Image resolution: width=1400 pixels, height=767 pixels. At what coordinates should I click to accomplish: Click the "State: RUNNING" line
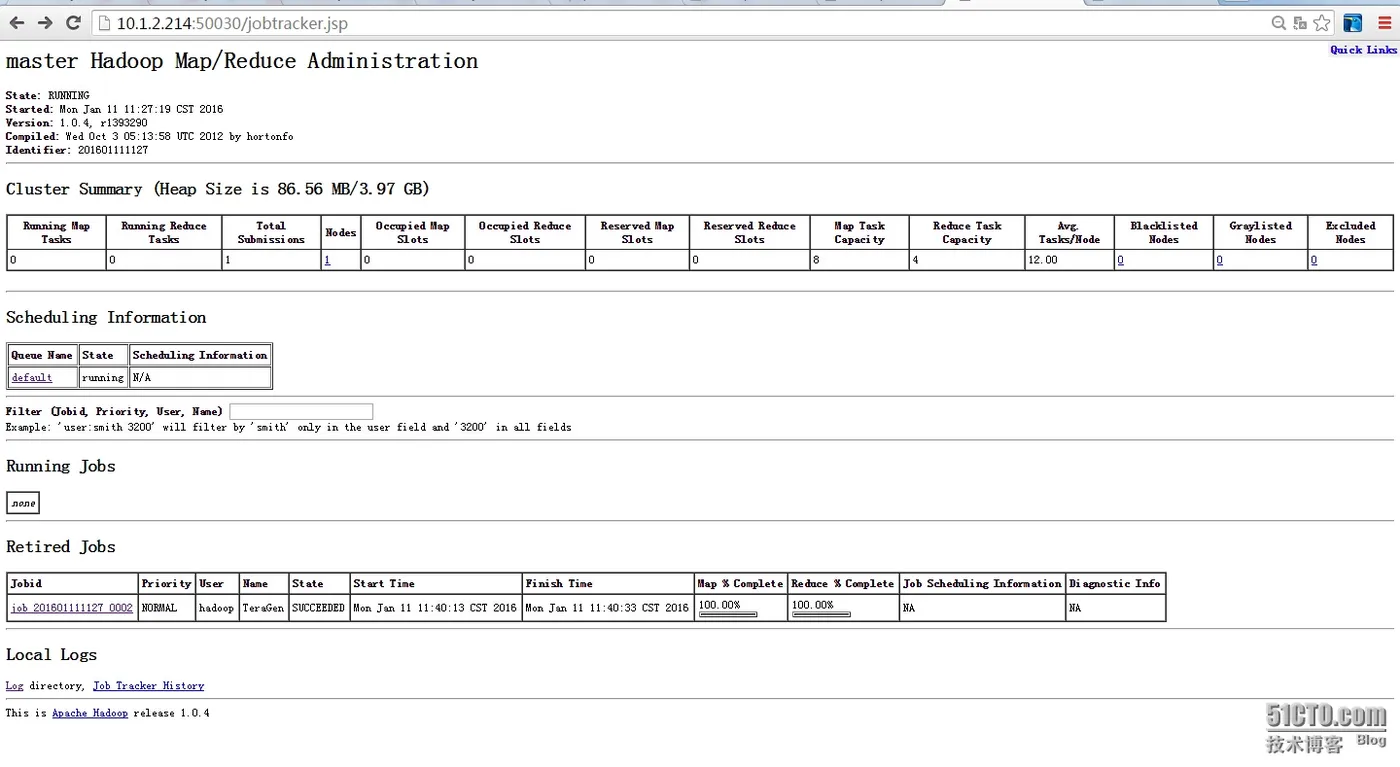coord(47,96)
